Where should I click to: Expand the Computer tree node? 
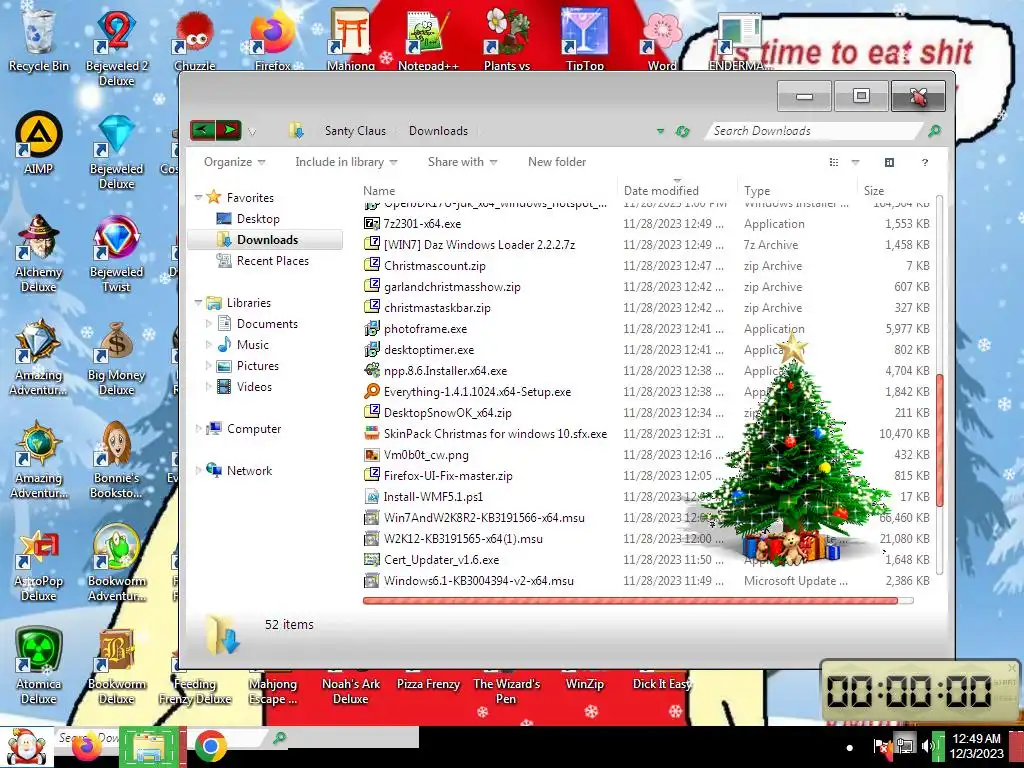tap(198, 428)
